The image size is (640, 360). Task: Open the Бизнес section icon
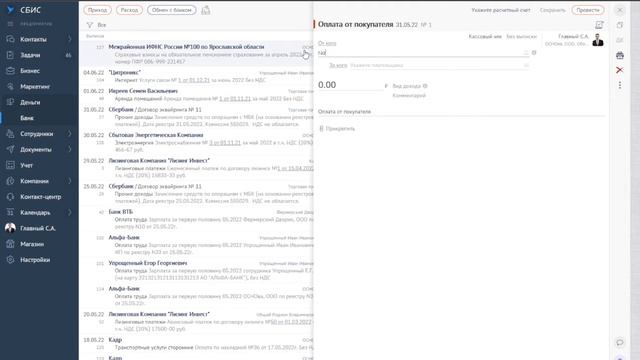pyautogui.click(x=10, y=71)
